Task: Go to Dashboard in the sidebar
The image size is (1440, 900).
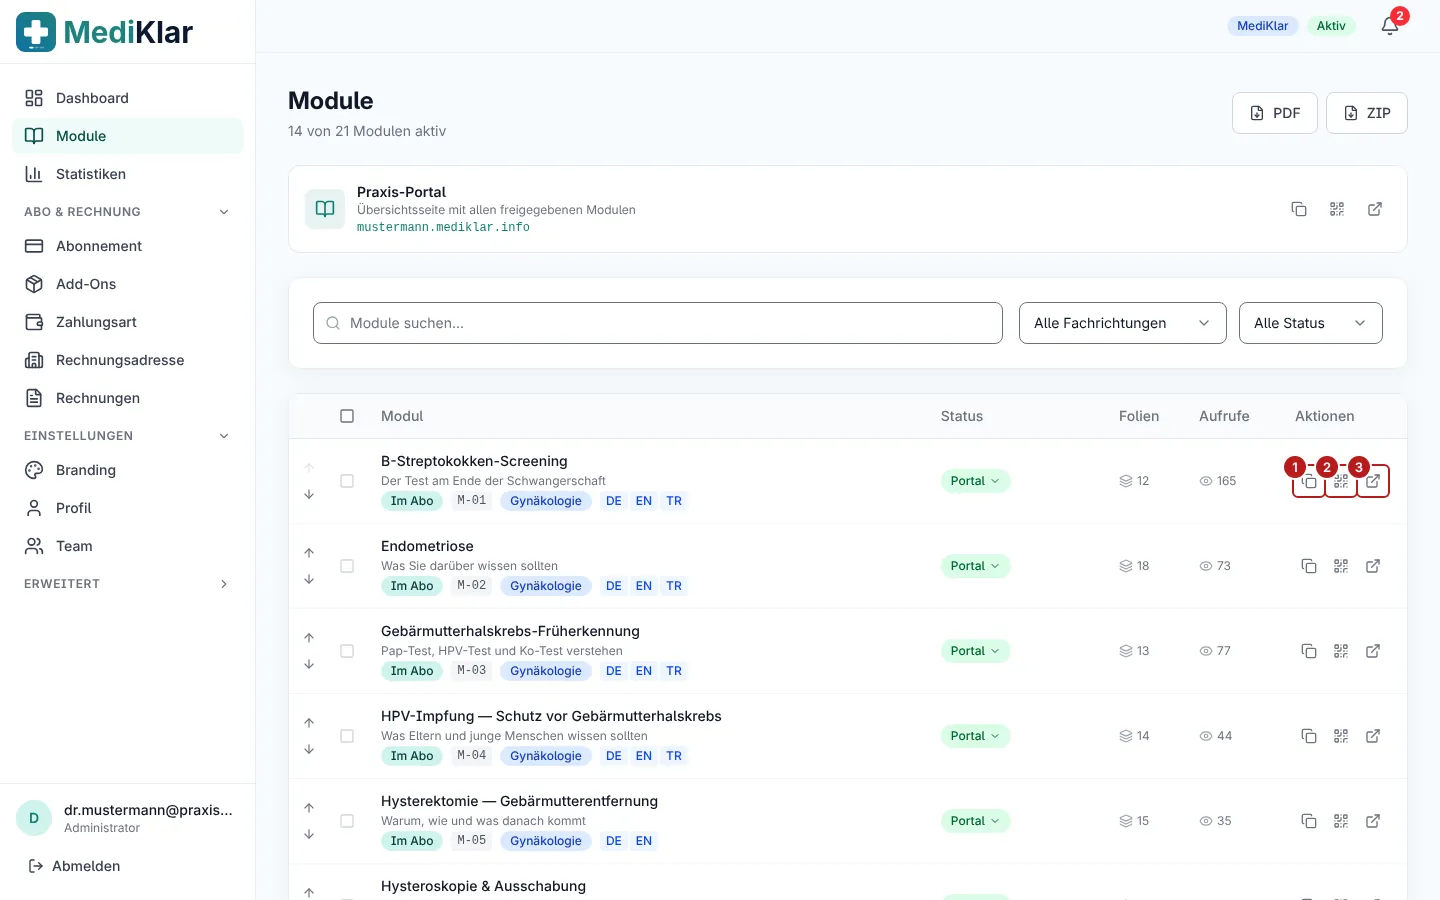Action: click(128, 98)
